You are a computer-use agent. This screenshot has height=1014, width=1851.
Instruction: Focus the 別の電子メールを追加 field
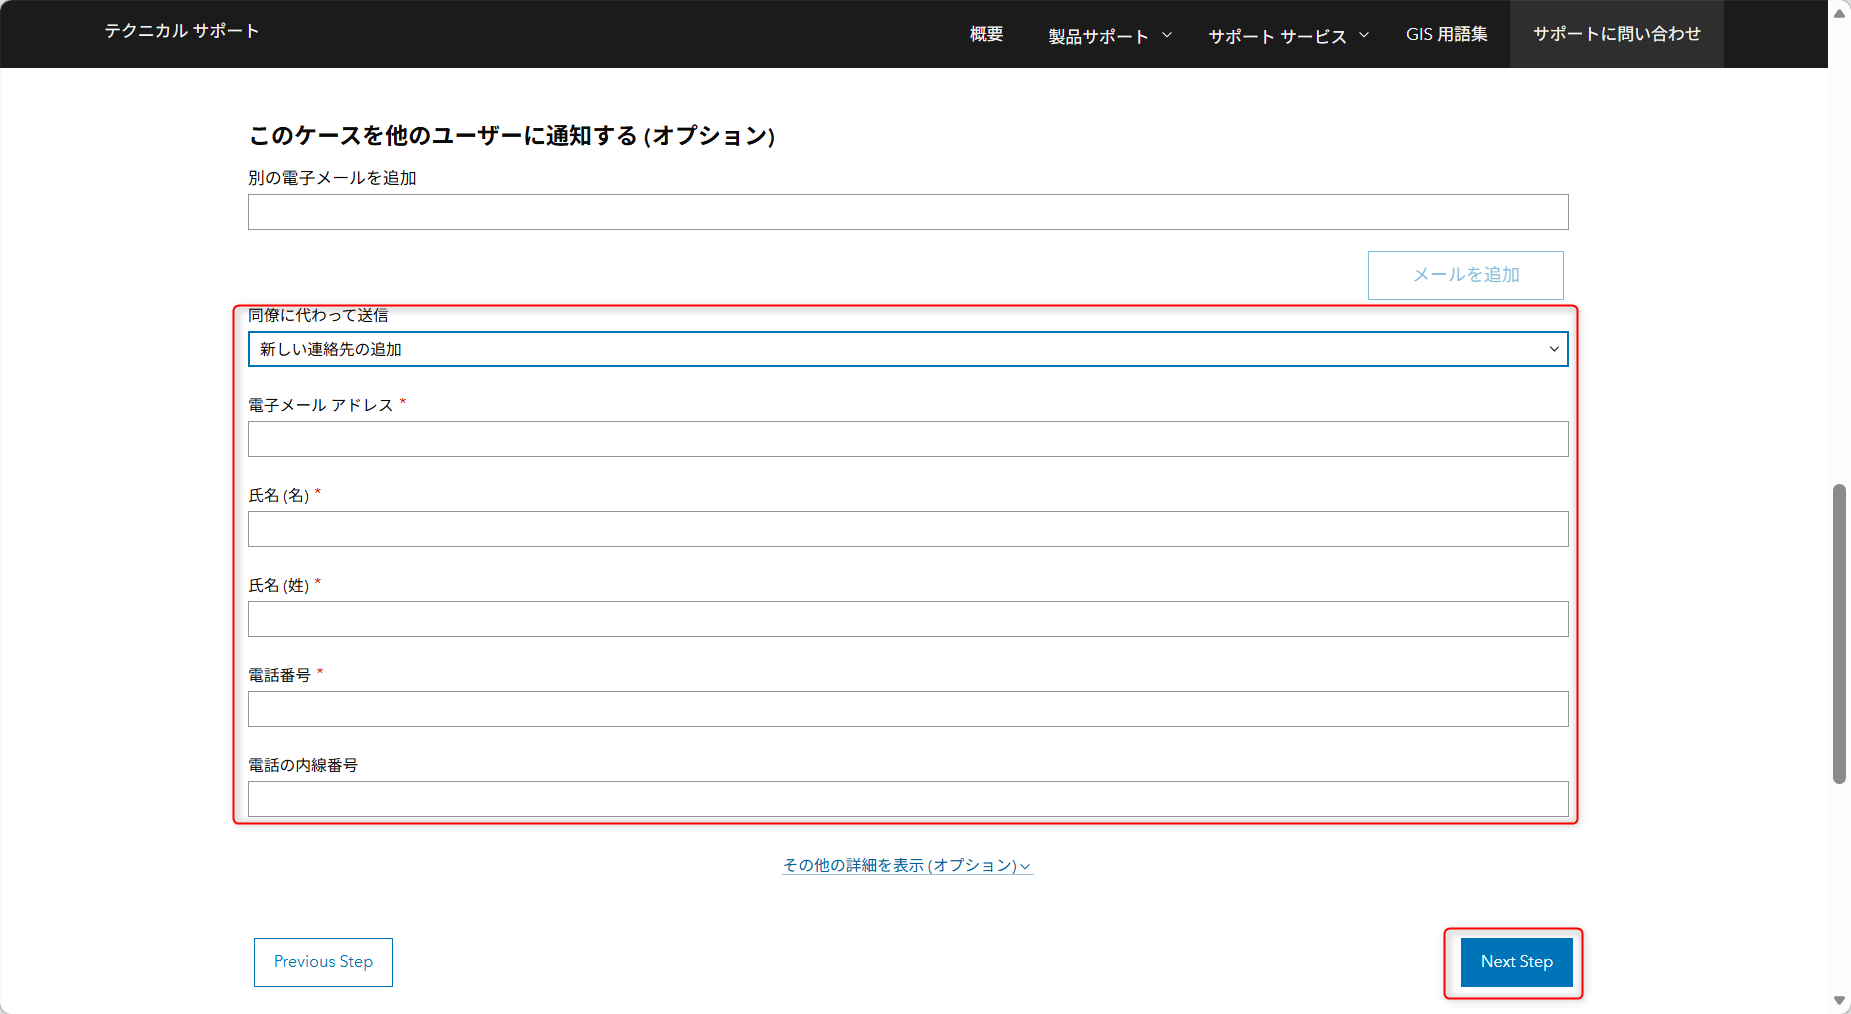click(908, 212)
